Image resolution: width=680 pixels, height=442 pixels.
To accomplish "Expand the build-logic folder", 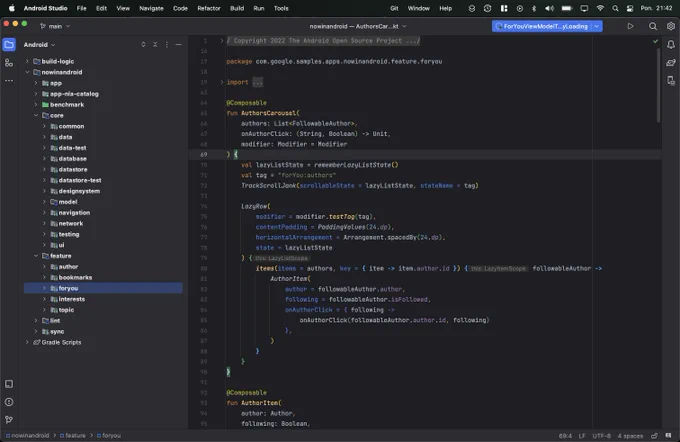I will coord(27,62).
